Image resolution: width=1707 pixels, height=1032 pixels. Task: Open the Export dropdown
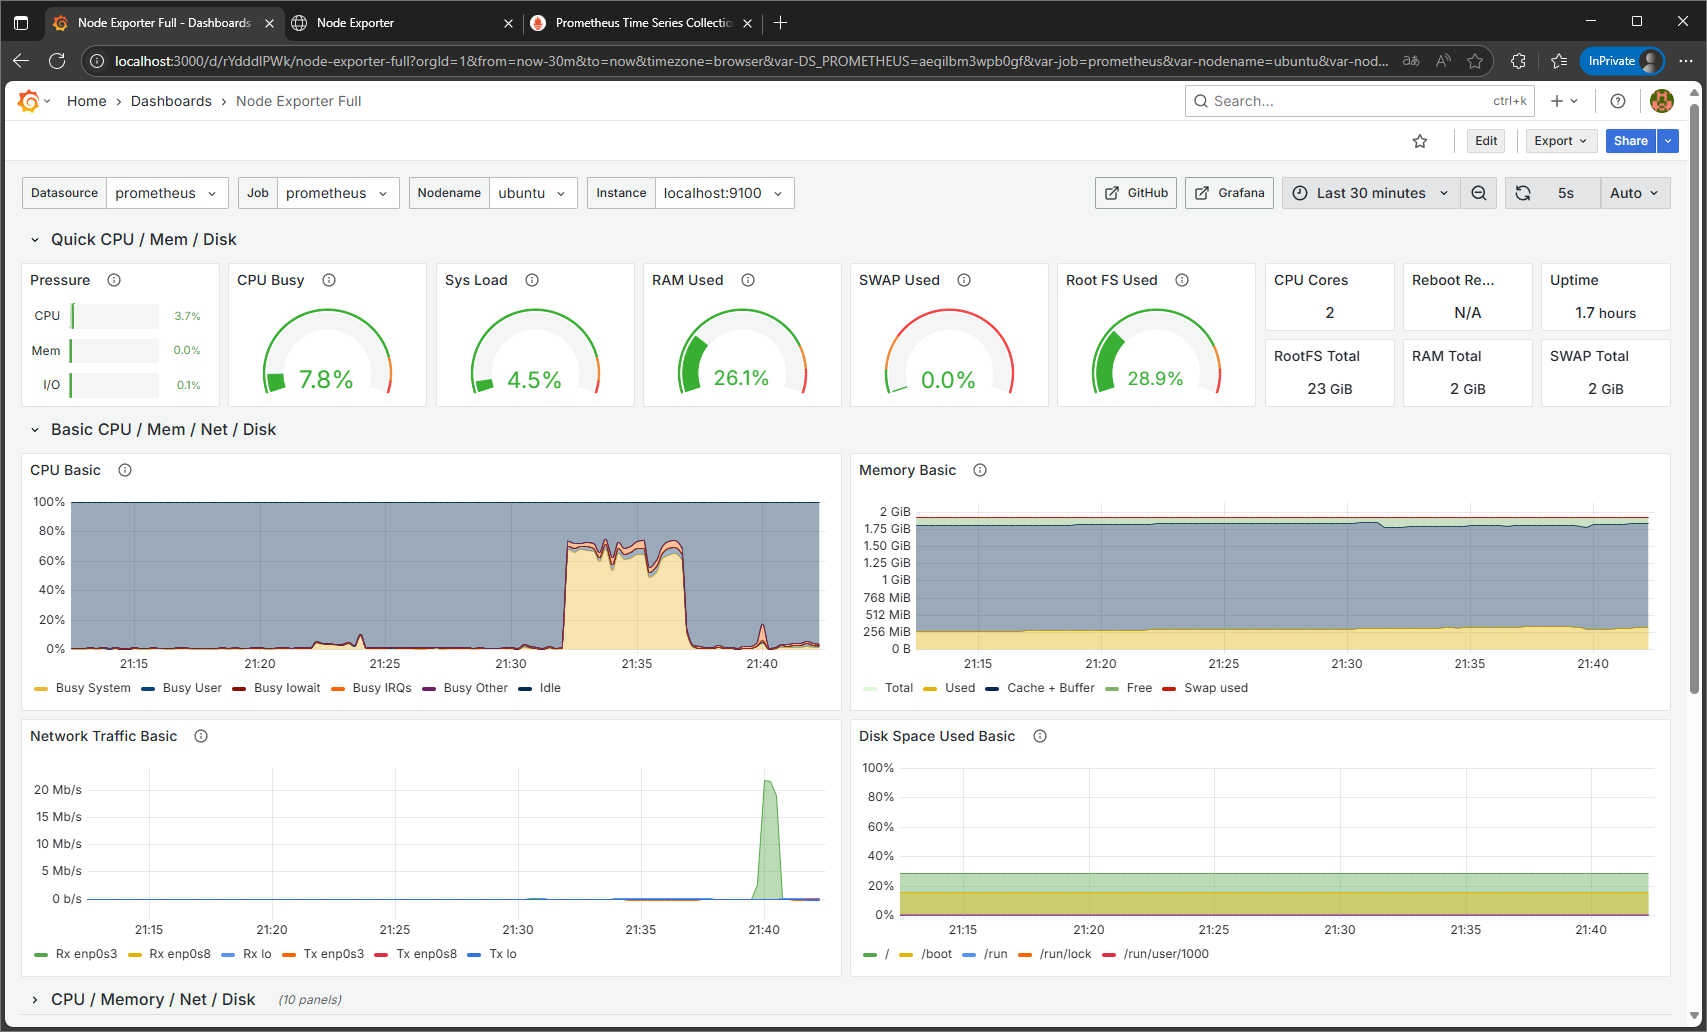1561,141
